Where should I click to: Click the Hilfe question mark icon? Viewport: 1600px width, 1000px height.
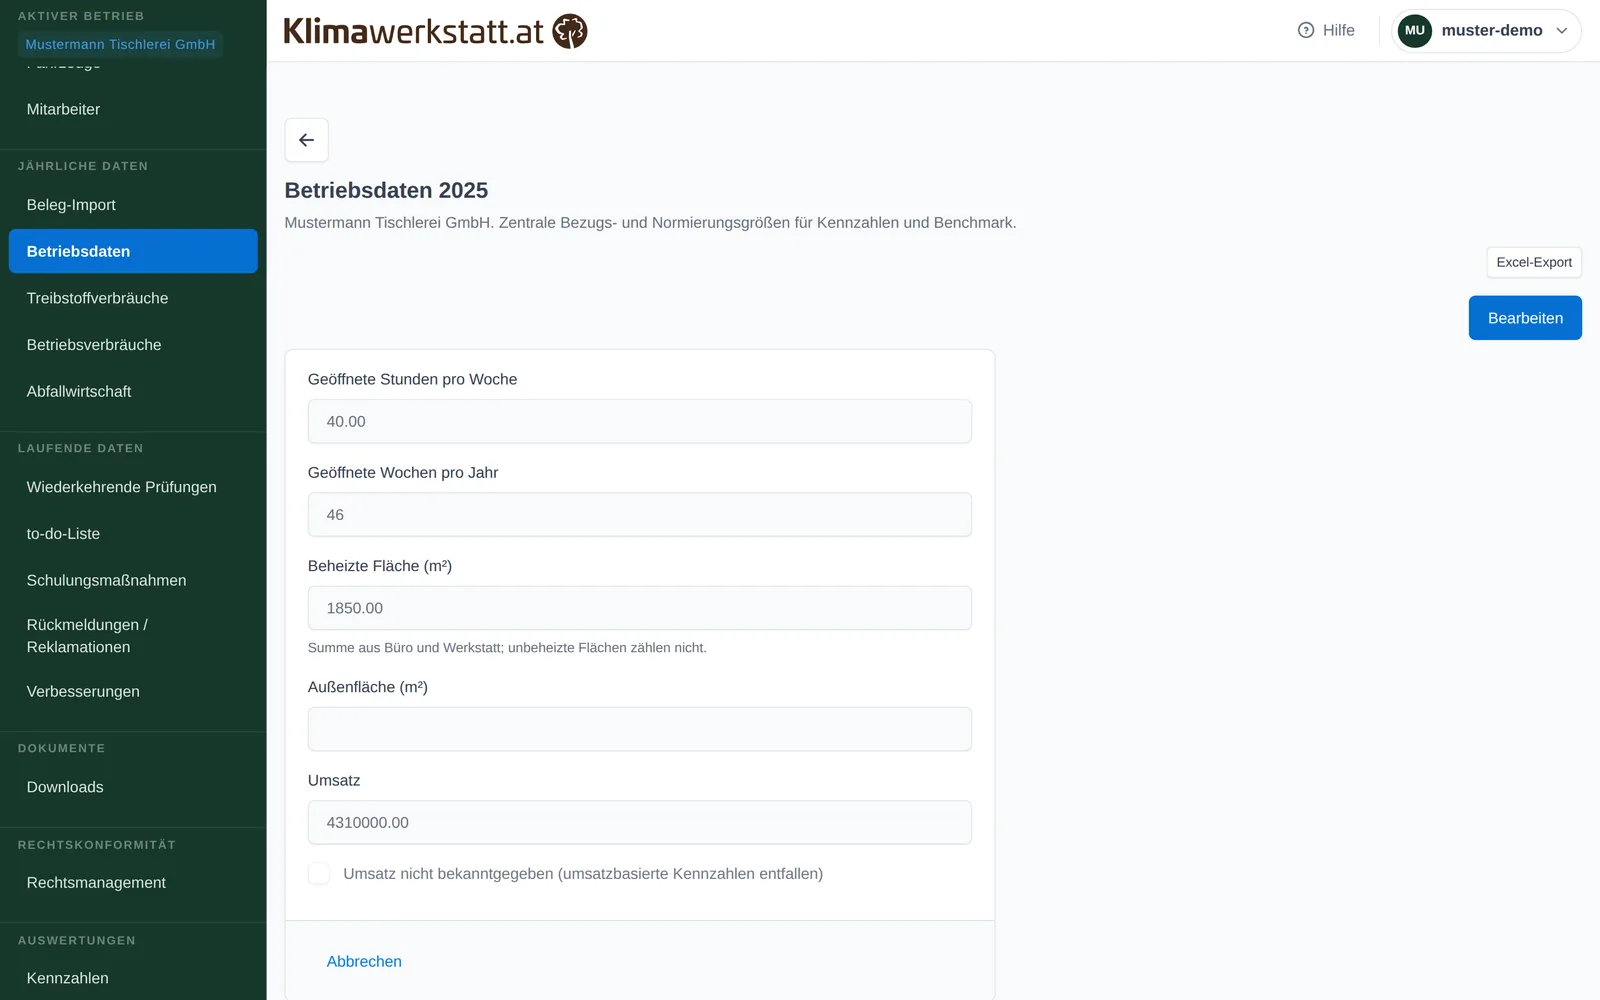[x=1306, y=30]
